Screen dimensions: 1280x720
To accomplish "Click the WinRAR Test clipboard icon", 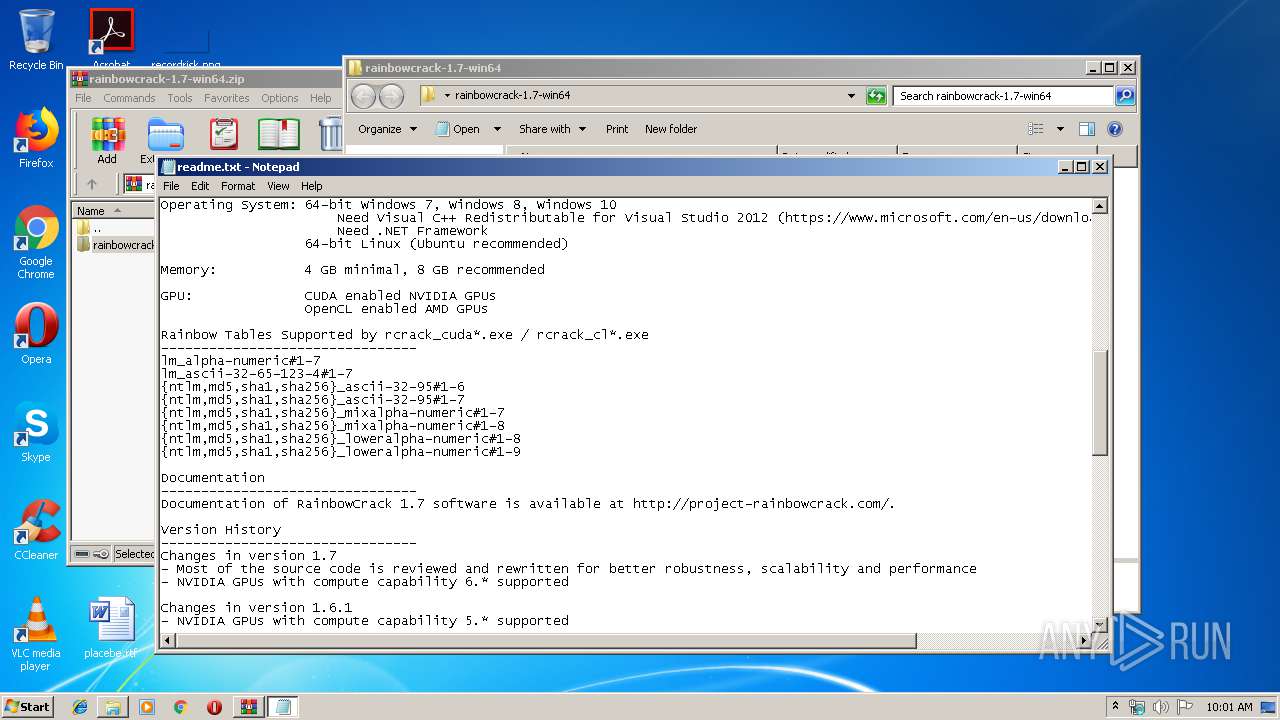I will pos(224,134).
